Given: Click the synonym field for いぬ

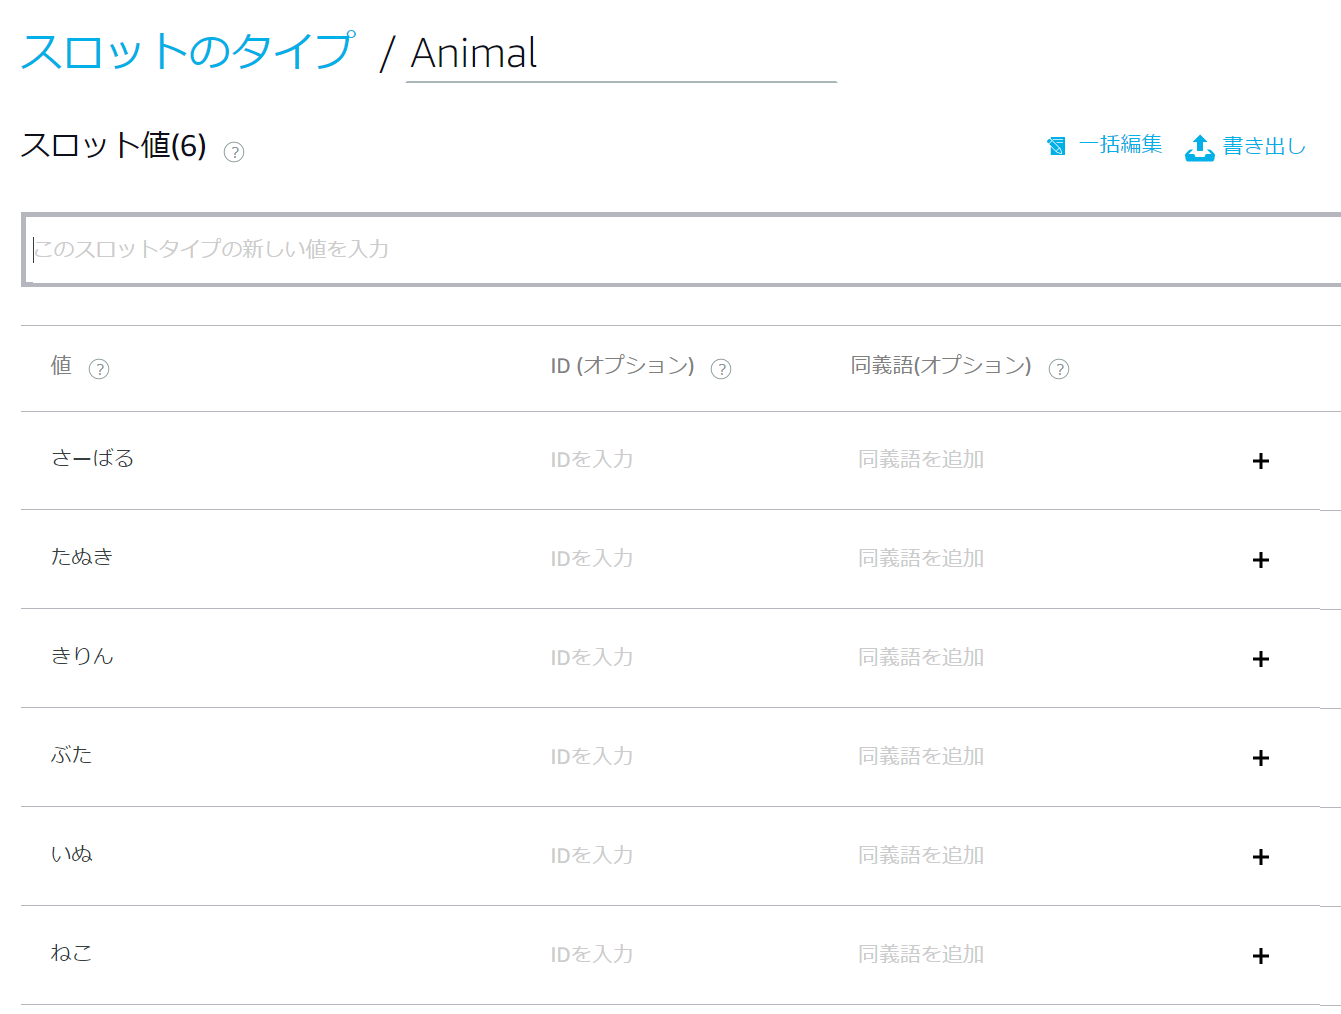Looking at the screenshot, I should coord(921,856).
